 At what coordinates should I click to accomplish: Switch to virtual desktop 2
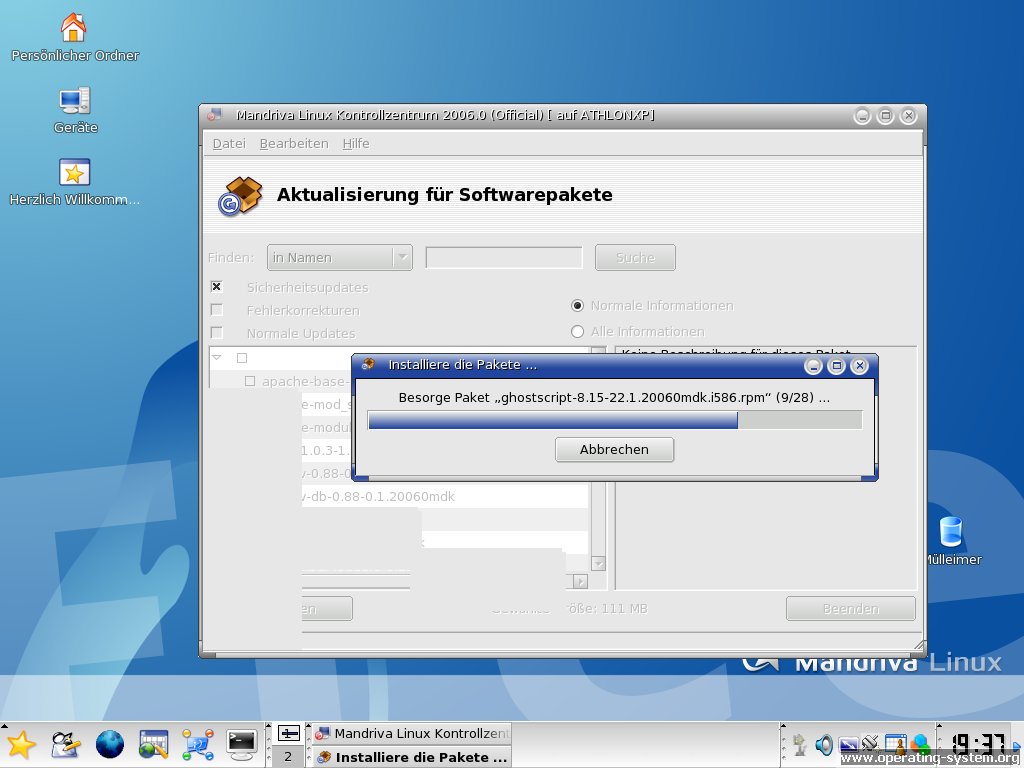tap(289, 757)
